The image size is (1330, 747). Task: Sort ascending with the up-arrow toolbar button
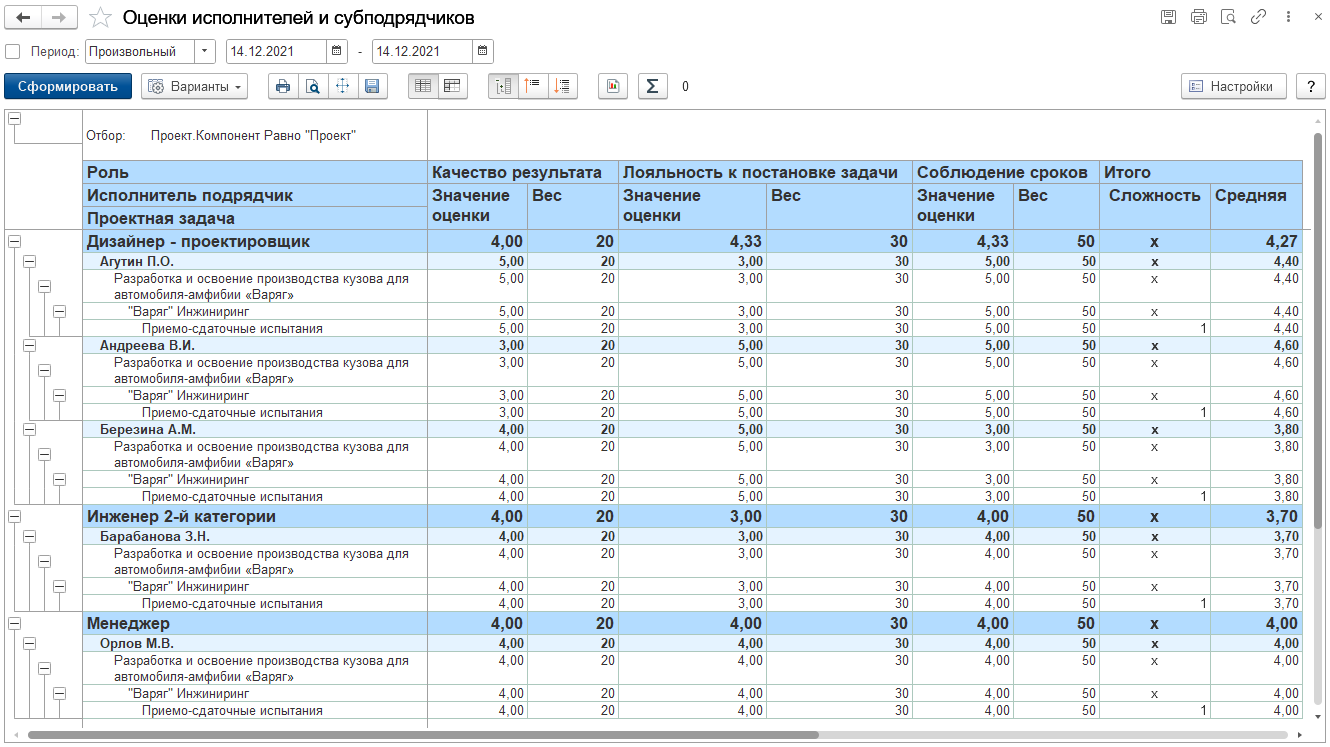[533, 86]
